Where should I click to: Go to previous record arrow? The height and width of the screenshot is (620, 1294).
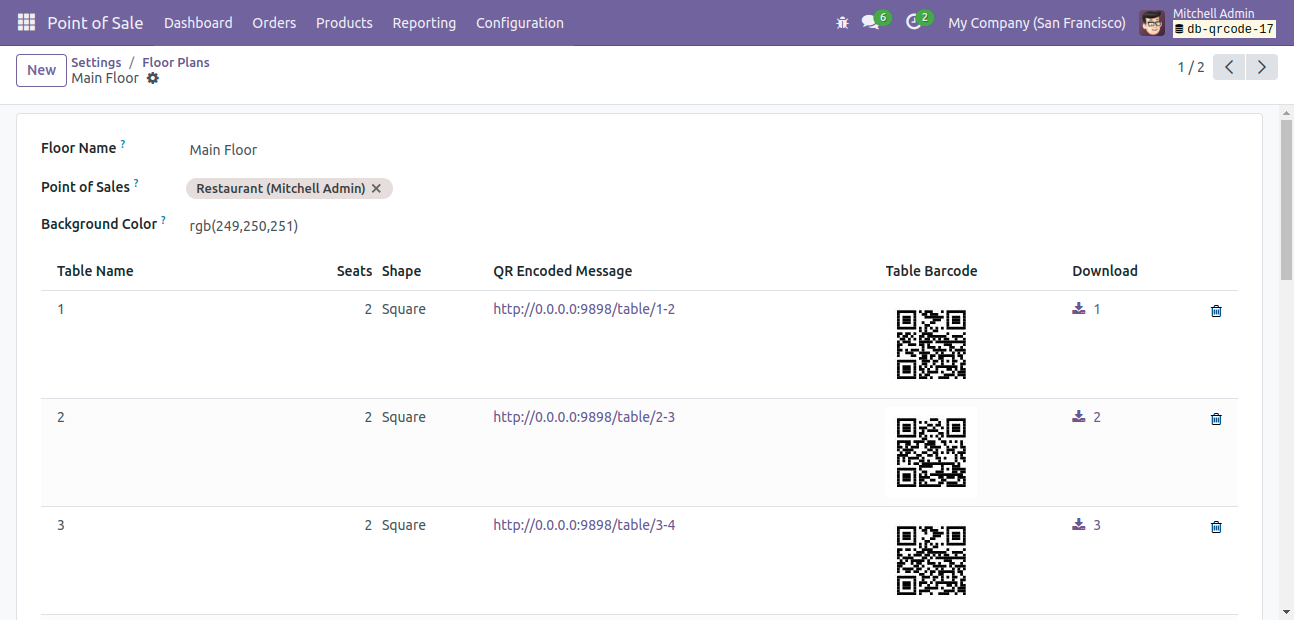(x=1229, y=67)
